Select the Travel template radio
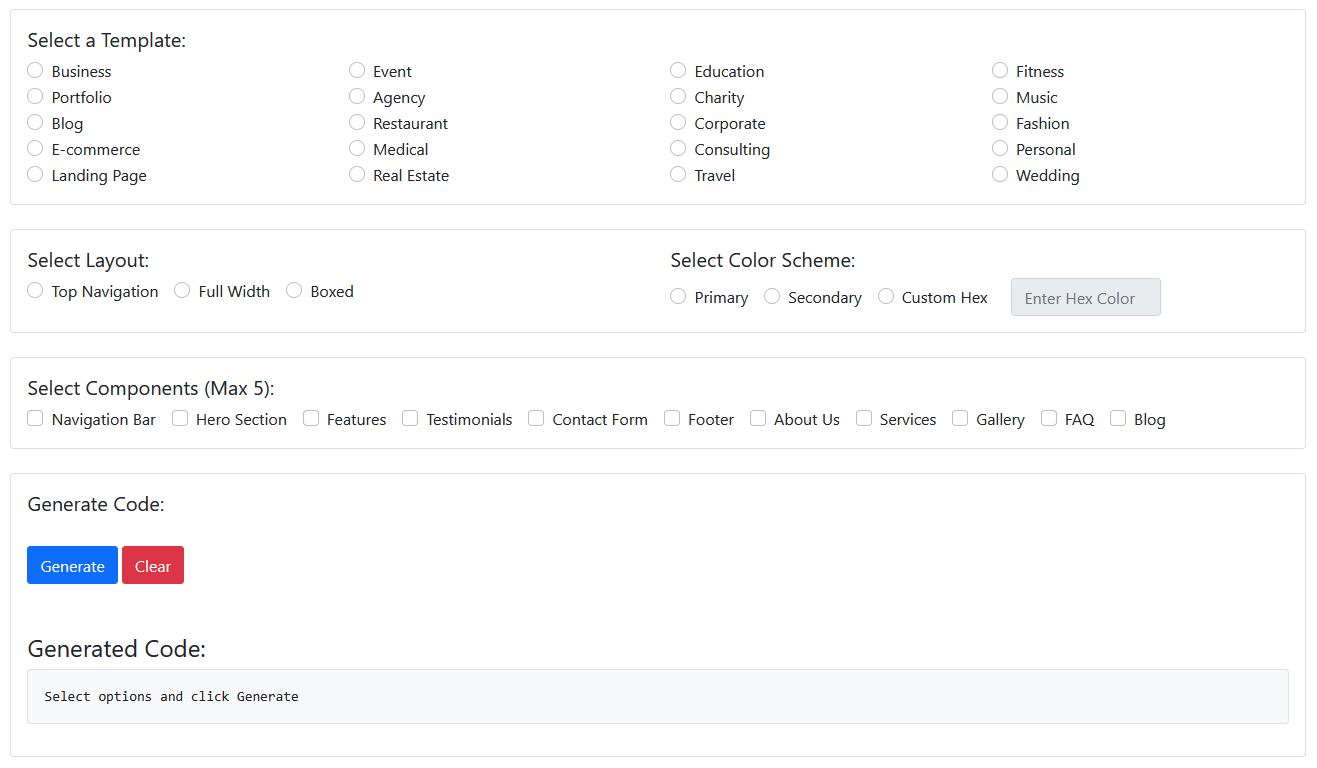This screenshot has width=1317, height=768. 678,174
